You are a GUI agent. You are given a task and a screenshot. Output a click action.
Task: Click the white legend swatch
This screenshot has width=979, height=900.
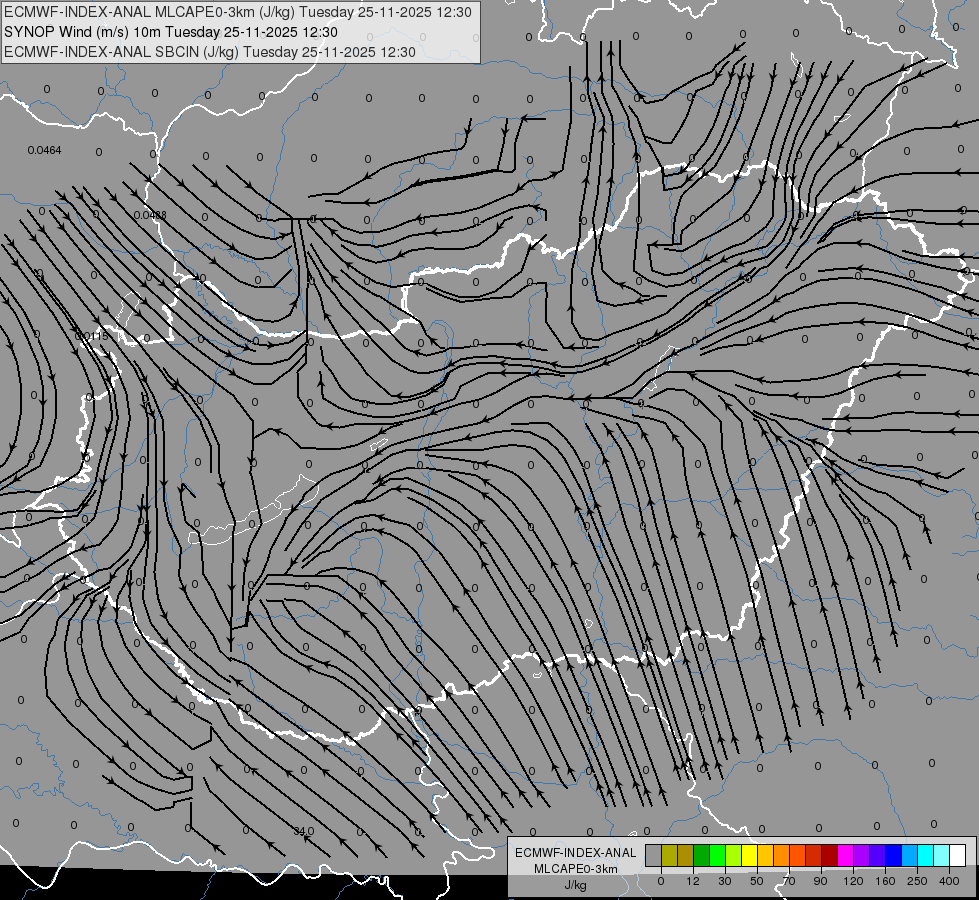click(x=958, y=855)
